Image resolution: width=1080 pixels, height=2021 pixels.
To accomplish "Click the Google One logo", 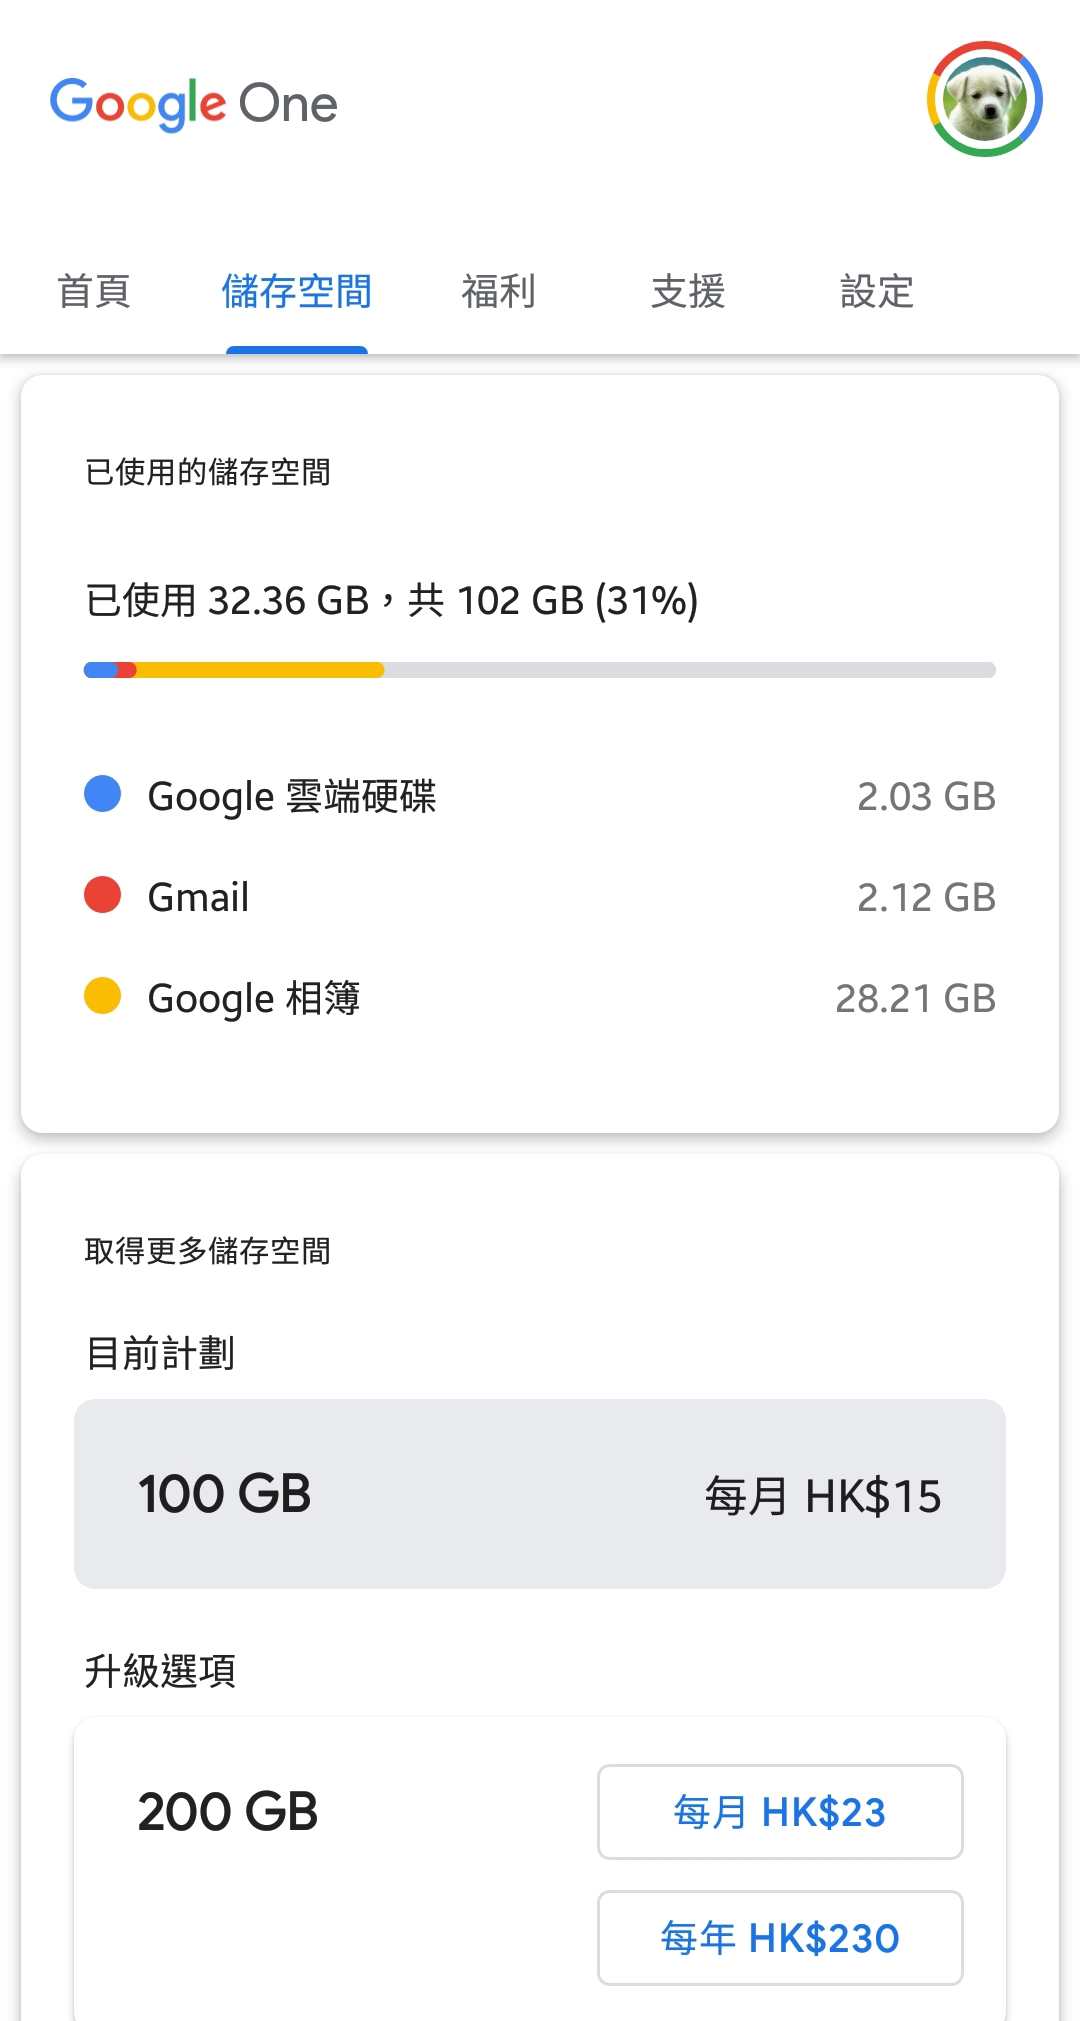I will 194,103.
